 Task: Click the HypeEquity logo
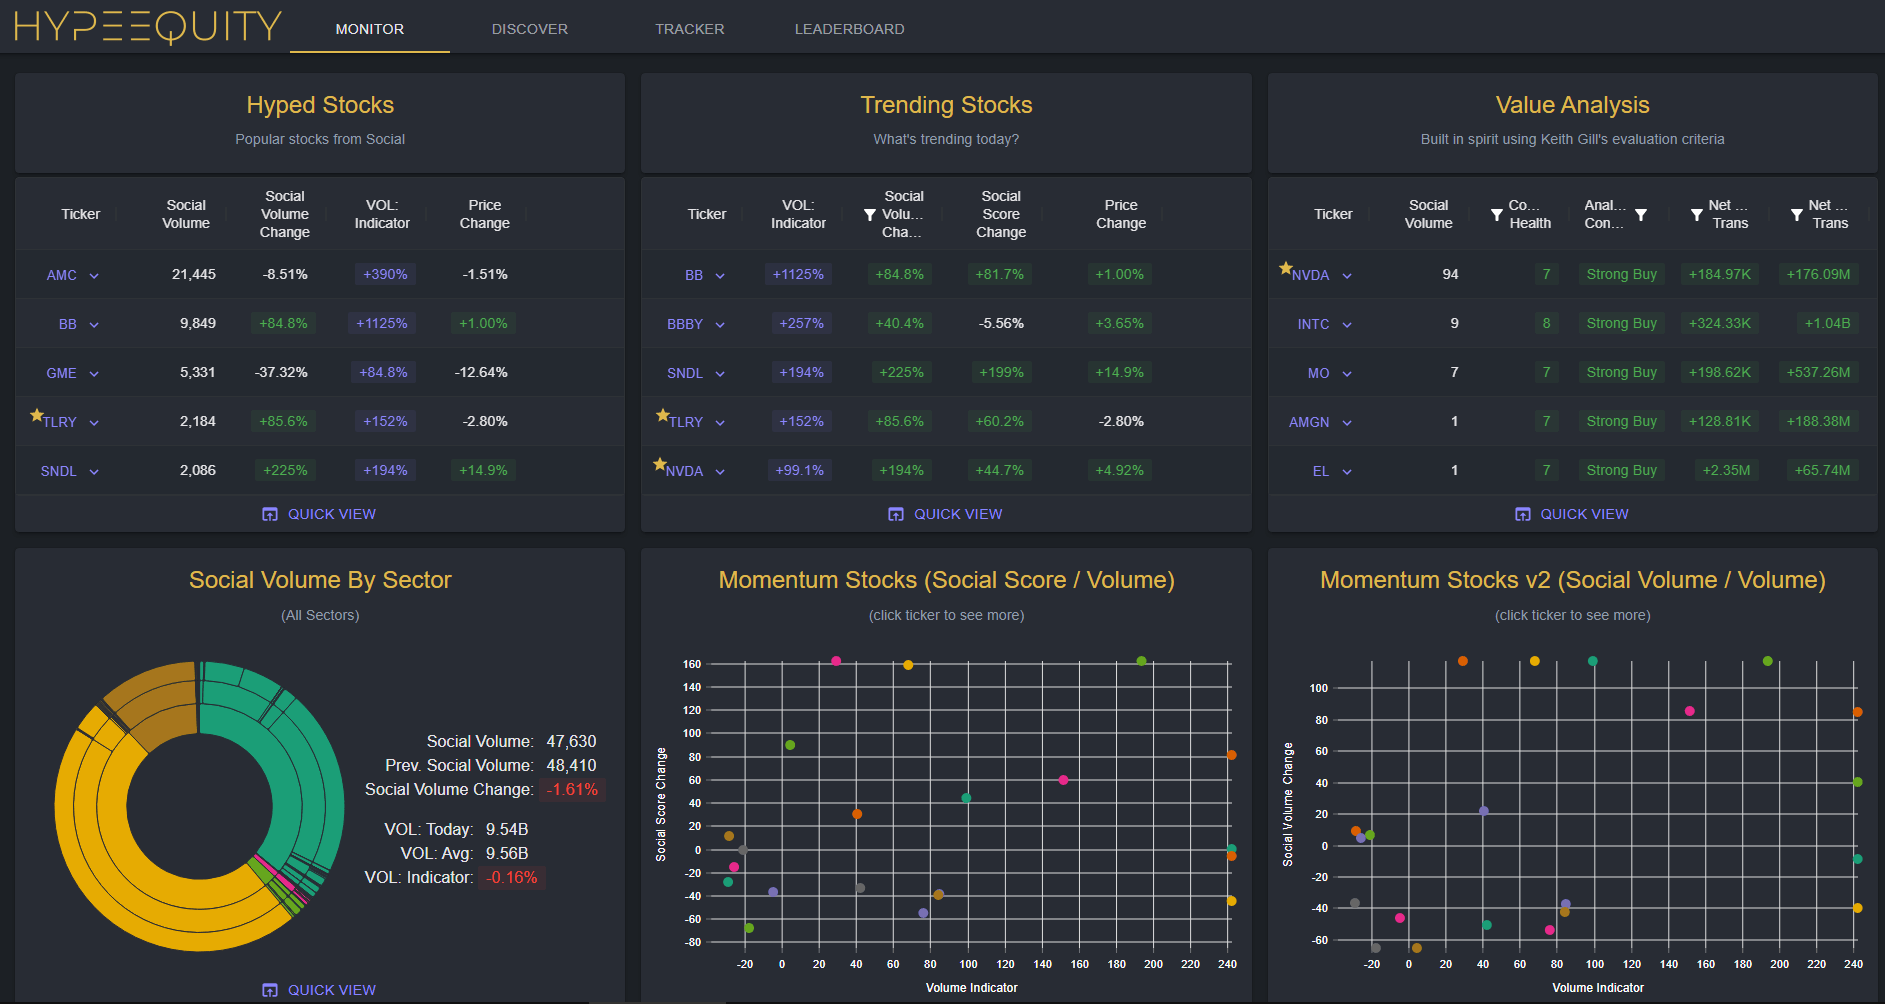pos(148,27)
